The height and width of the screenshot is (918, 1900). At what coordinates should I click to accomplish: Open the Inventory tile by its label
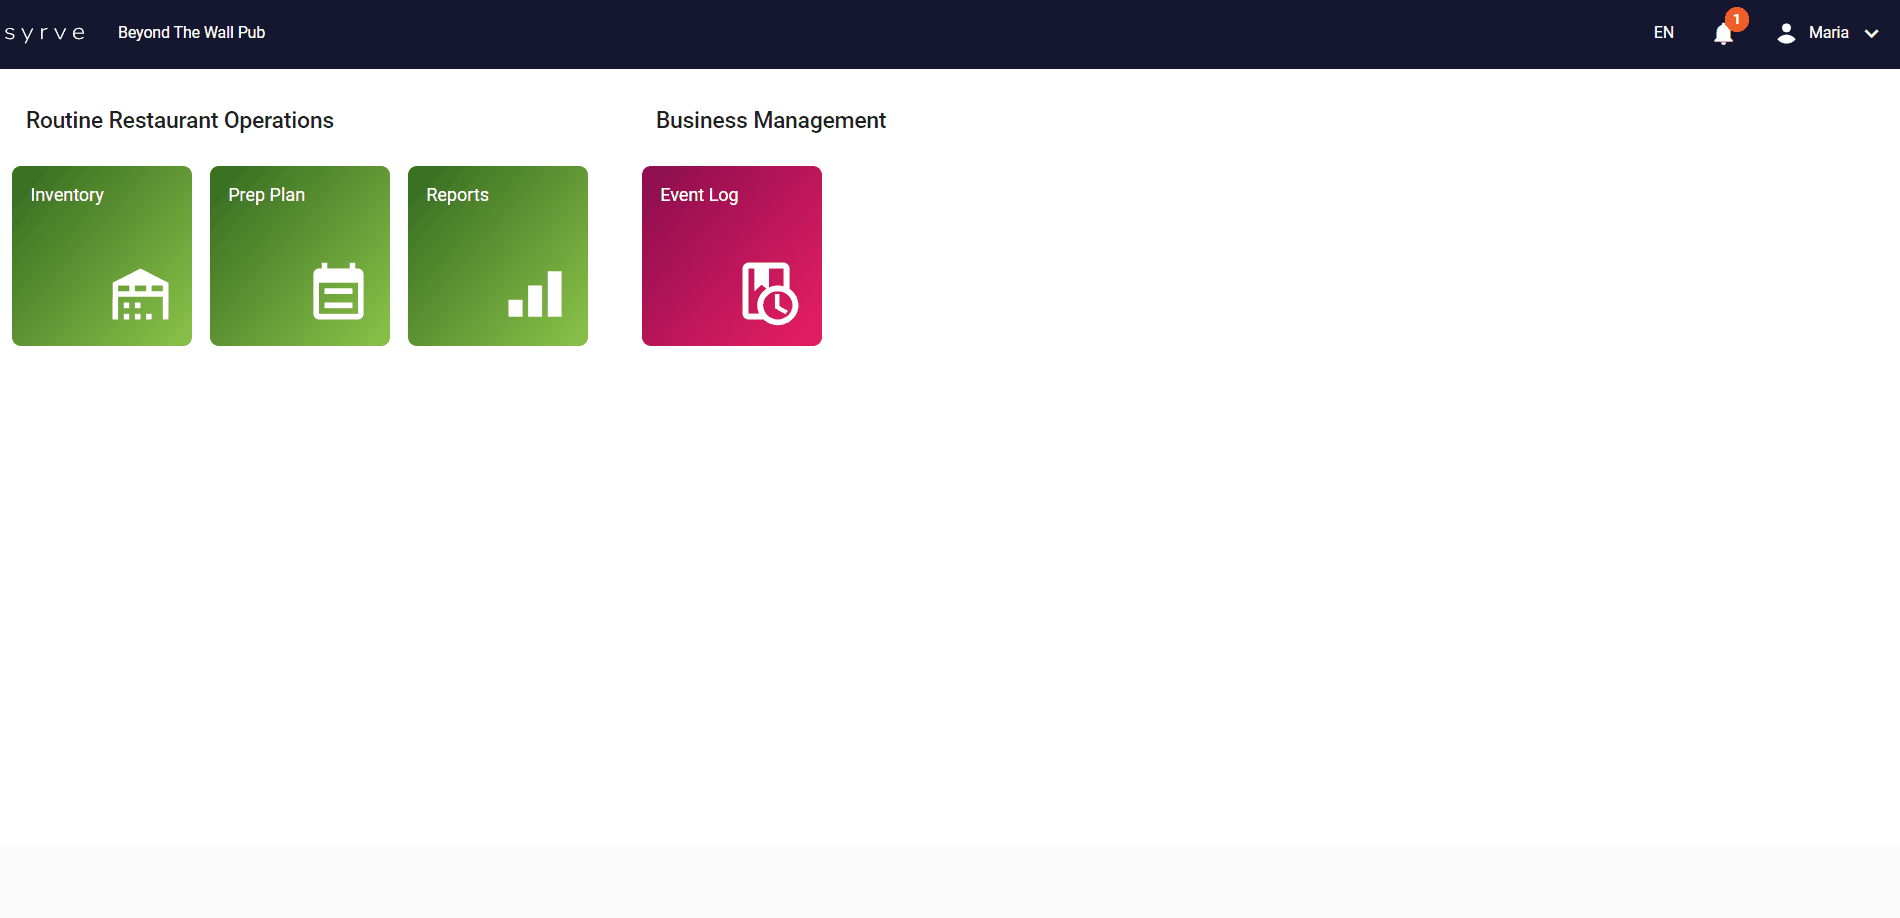pyautogui.click(x=67, y=195)
